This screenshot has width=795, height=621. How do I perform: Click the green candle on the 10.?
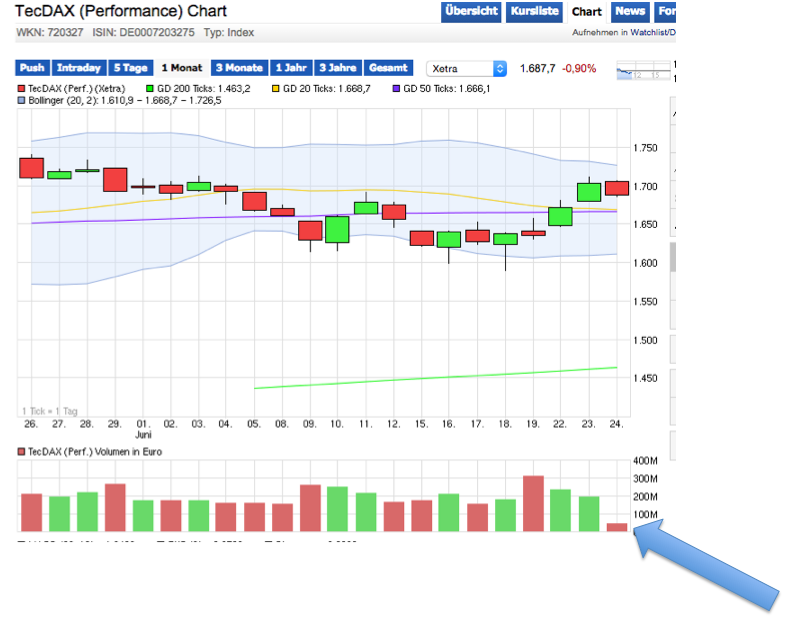click(337, 230)
